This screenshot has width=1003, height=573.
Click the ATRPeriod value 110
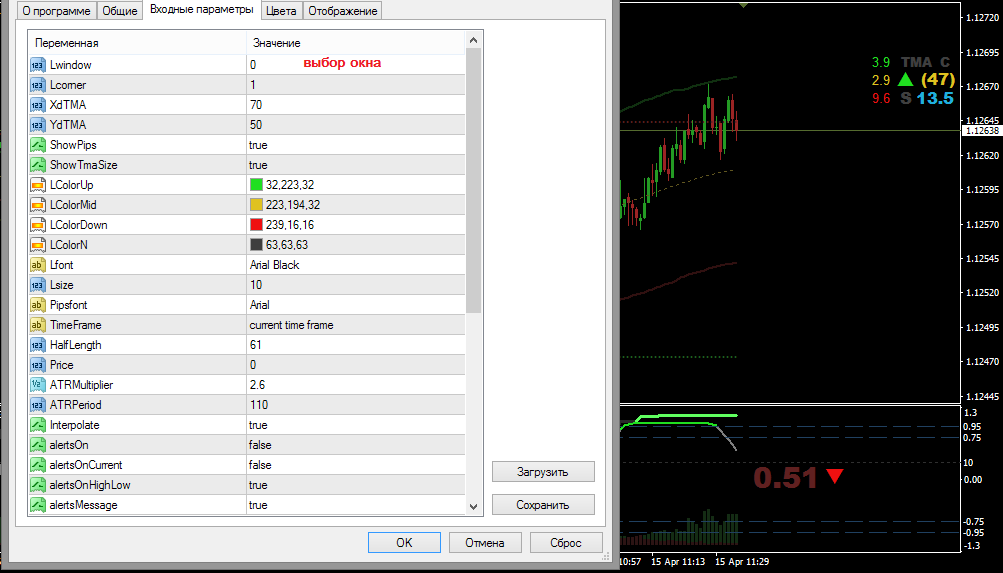pos(259,405)
